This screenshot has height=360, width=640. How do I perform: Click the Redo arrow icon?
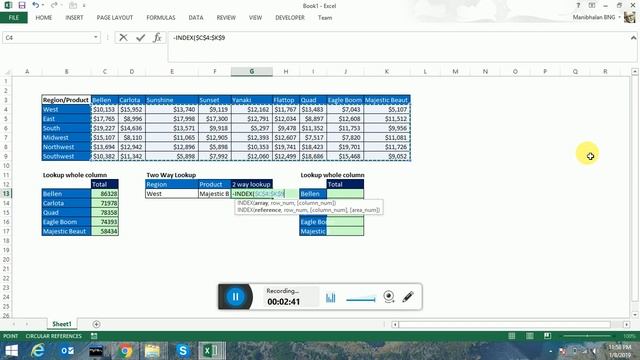point(54,5)
